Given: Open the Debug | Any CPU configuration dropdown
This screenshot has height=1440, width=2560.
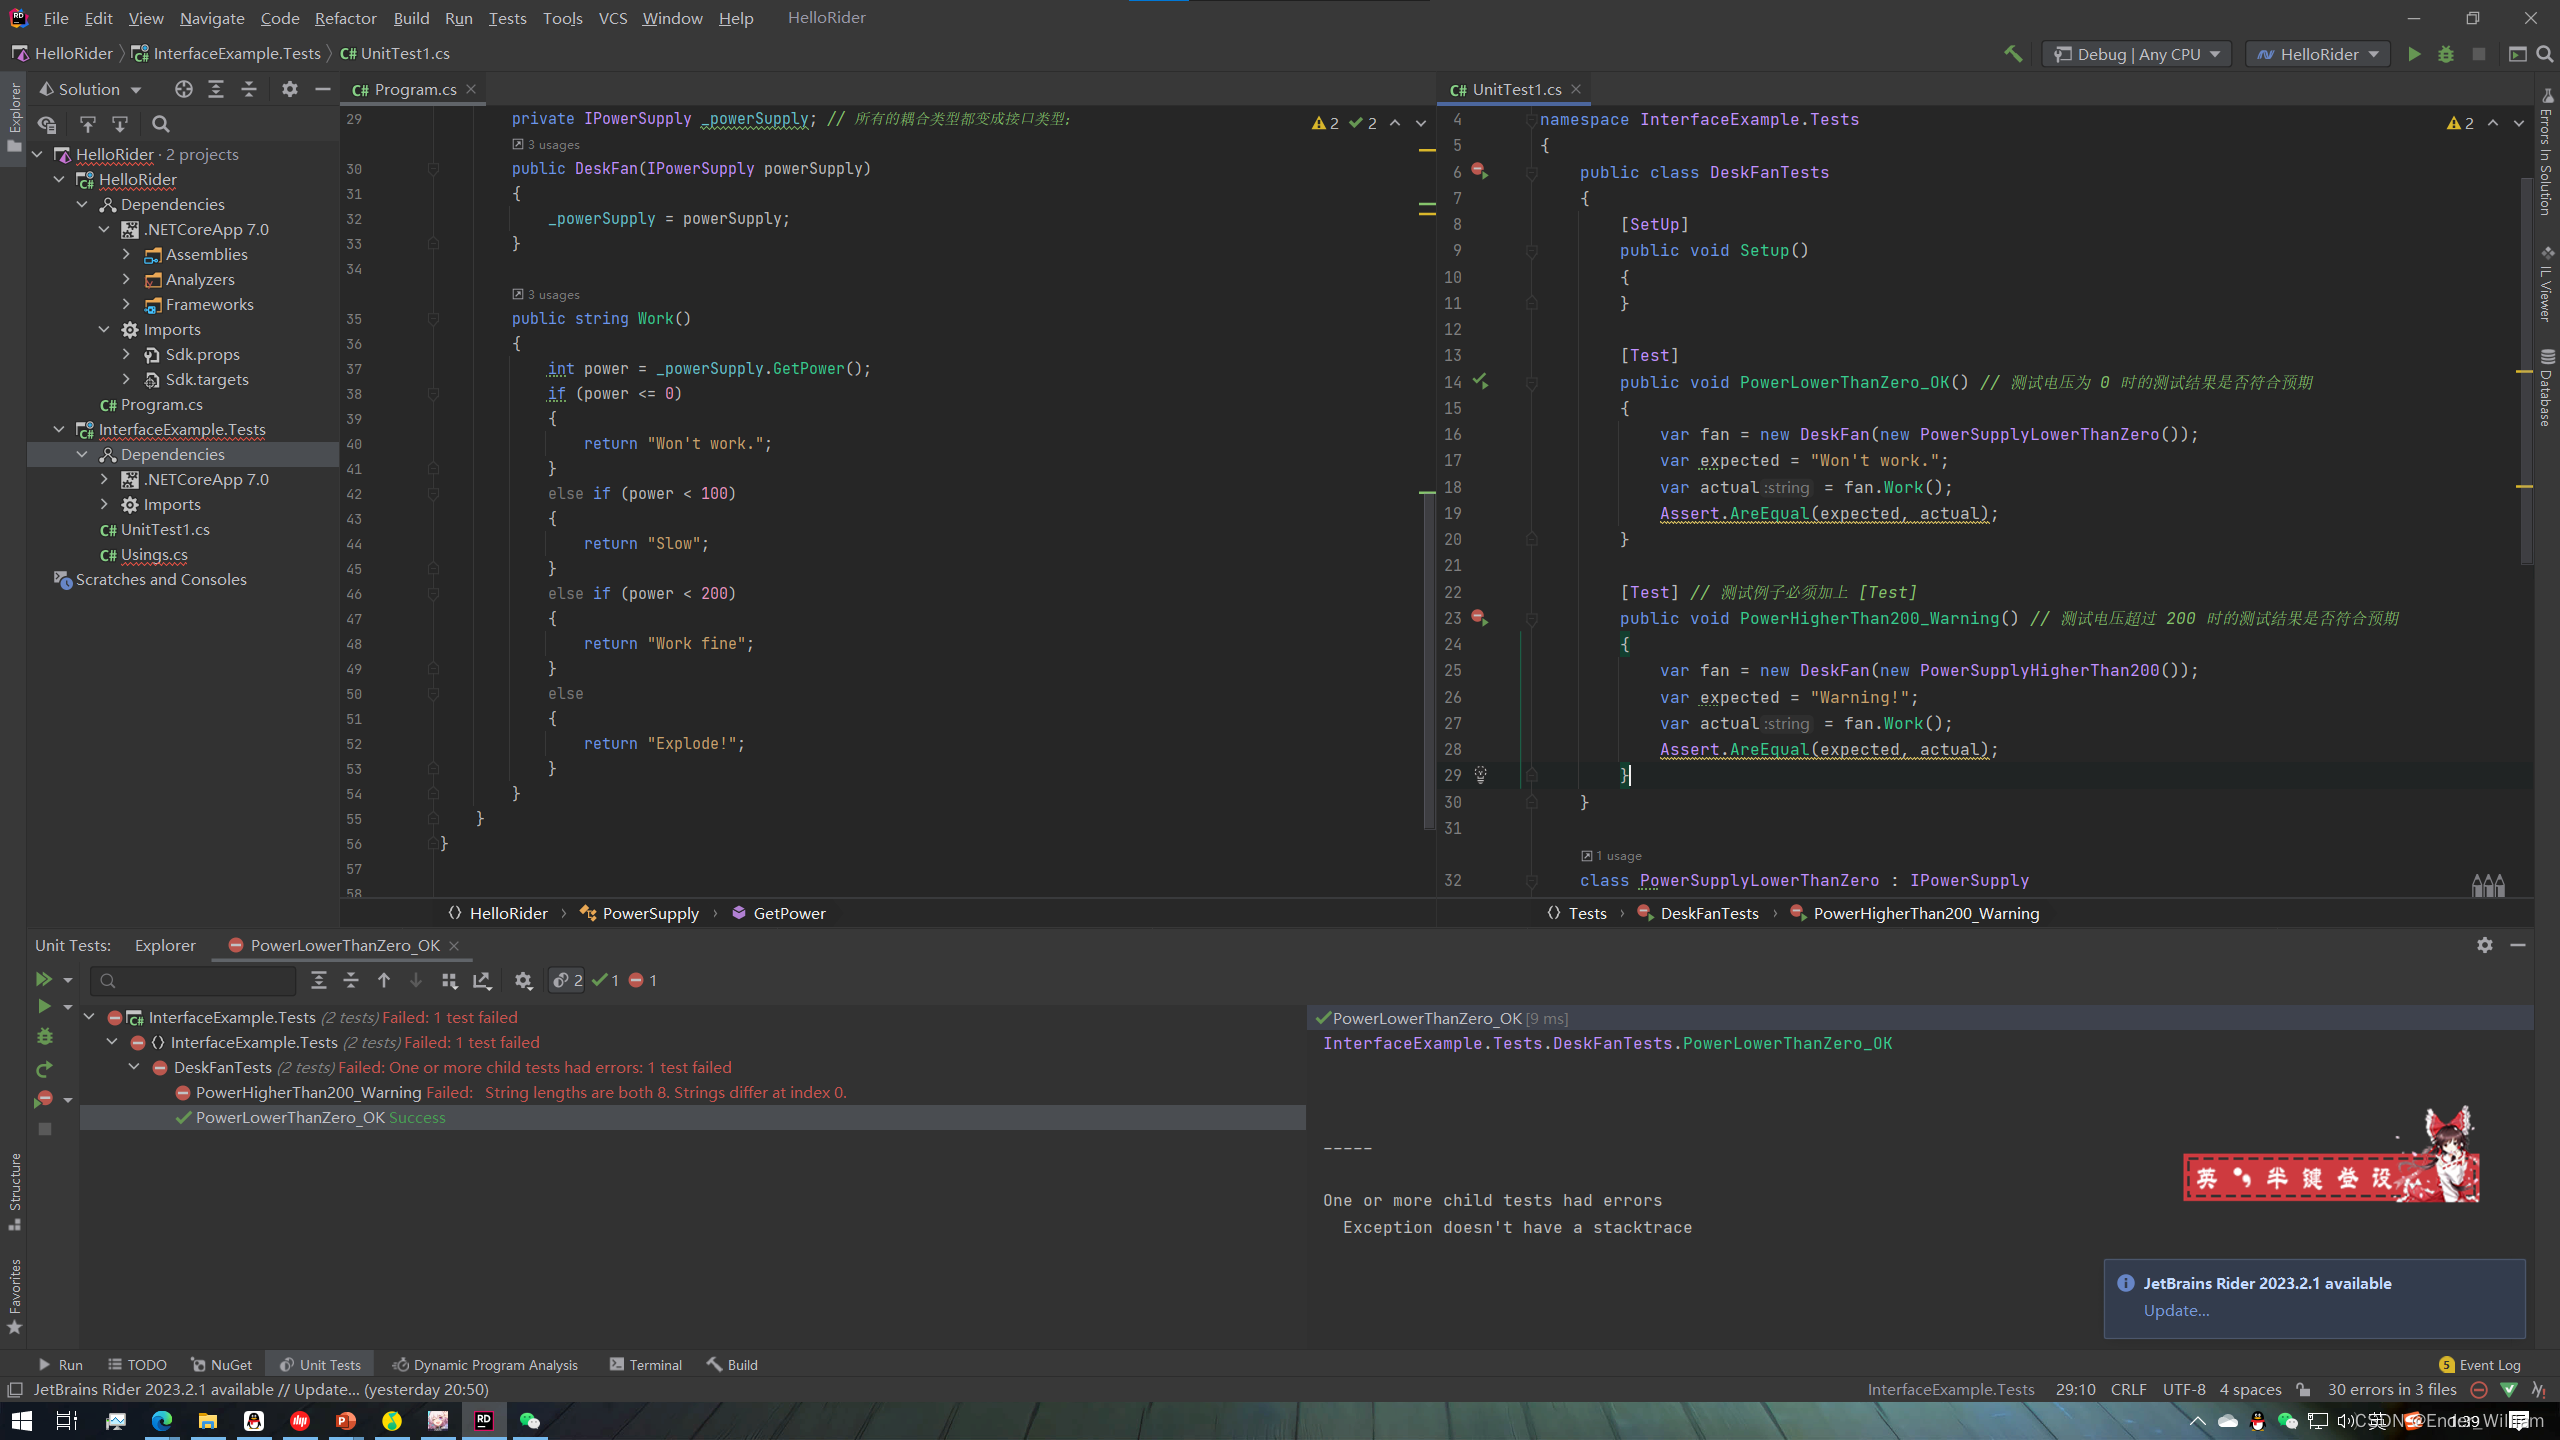Looking at the screenshot, I should pyautogui.click(x=2138, y=54).
